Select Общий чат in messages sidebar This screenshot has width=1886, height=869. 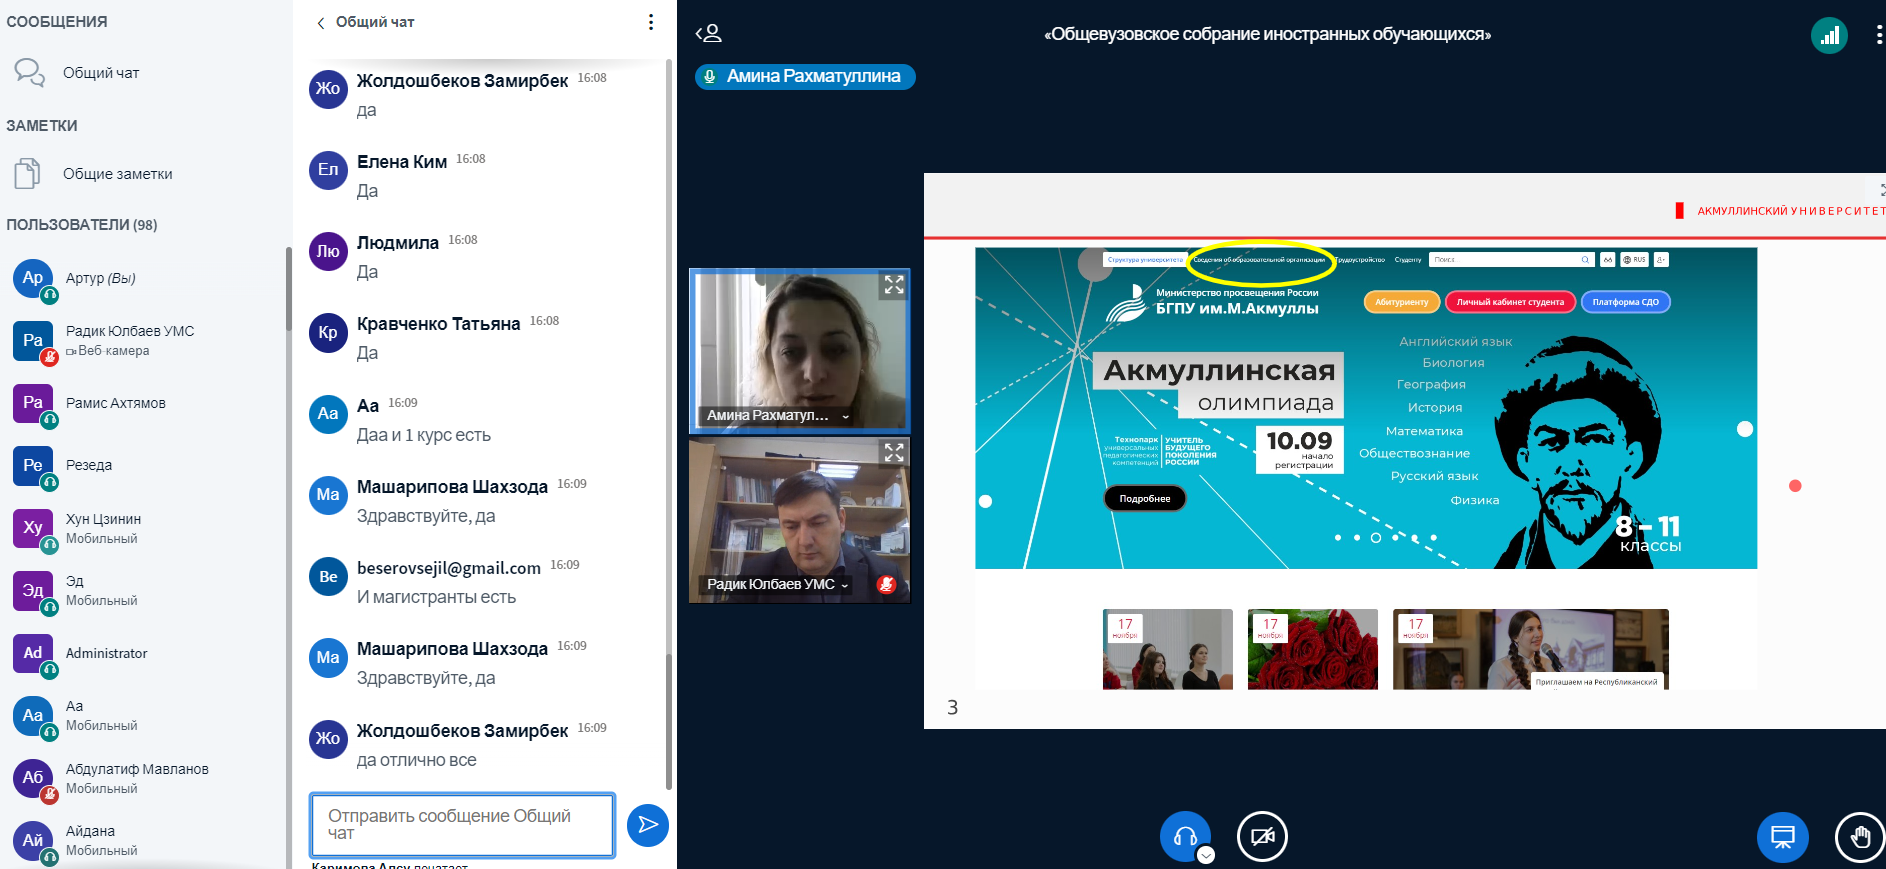click(x=100, y=73)
